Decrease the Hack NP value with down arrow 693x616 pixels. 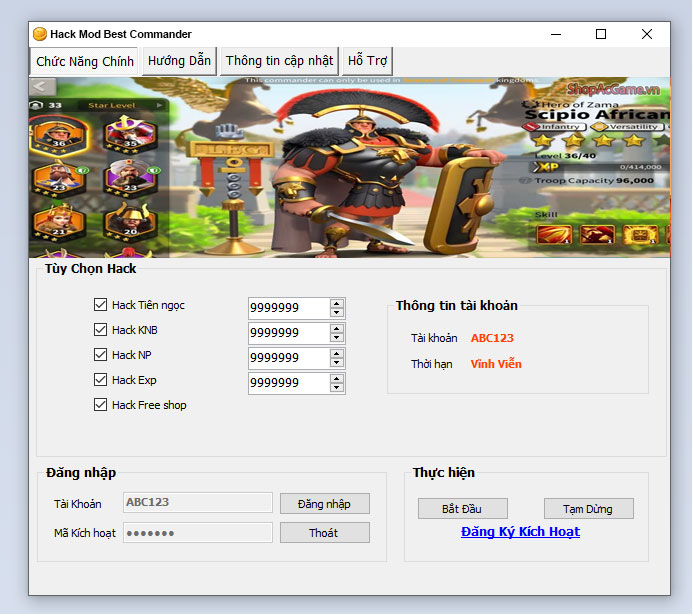[337, 362]
